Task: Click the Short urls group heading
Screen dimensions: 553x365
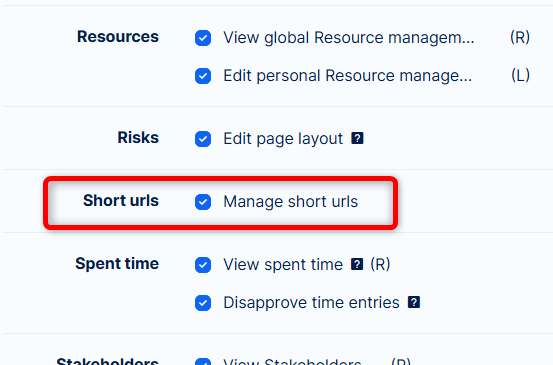Action: pyautogui.click(x=121, y=200)
